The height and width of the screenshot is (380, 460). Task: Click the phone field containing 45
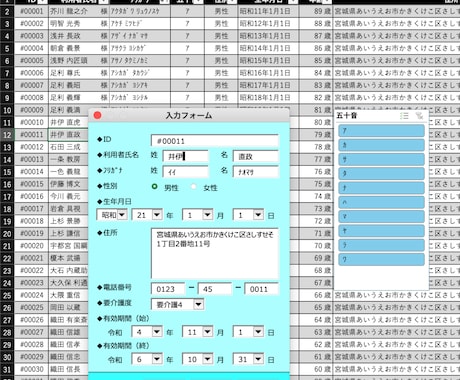pyautogui.click(x=215, y=289)
